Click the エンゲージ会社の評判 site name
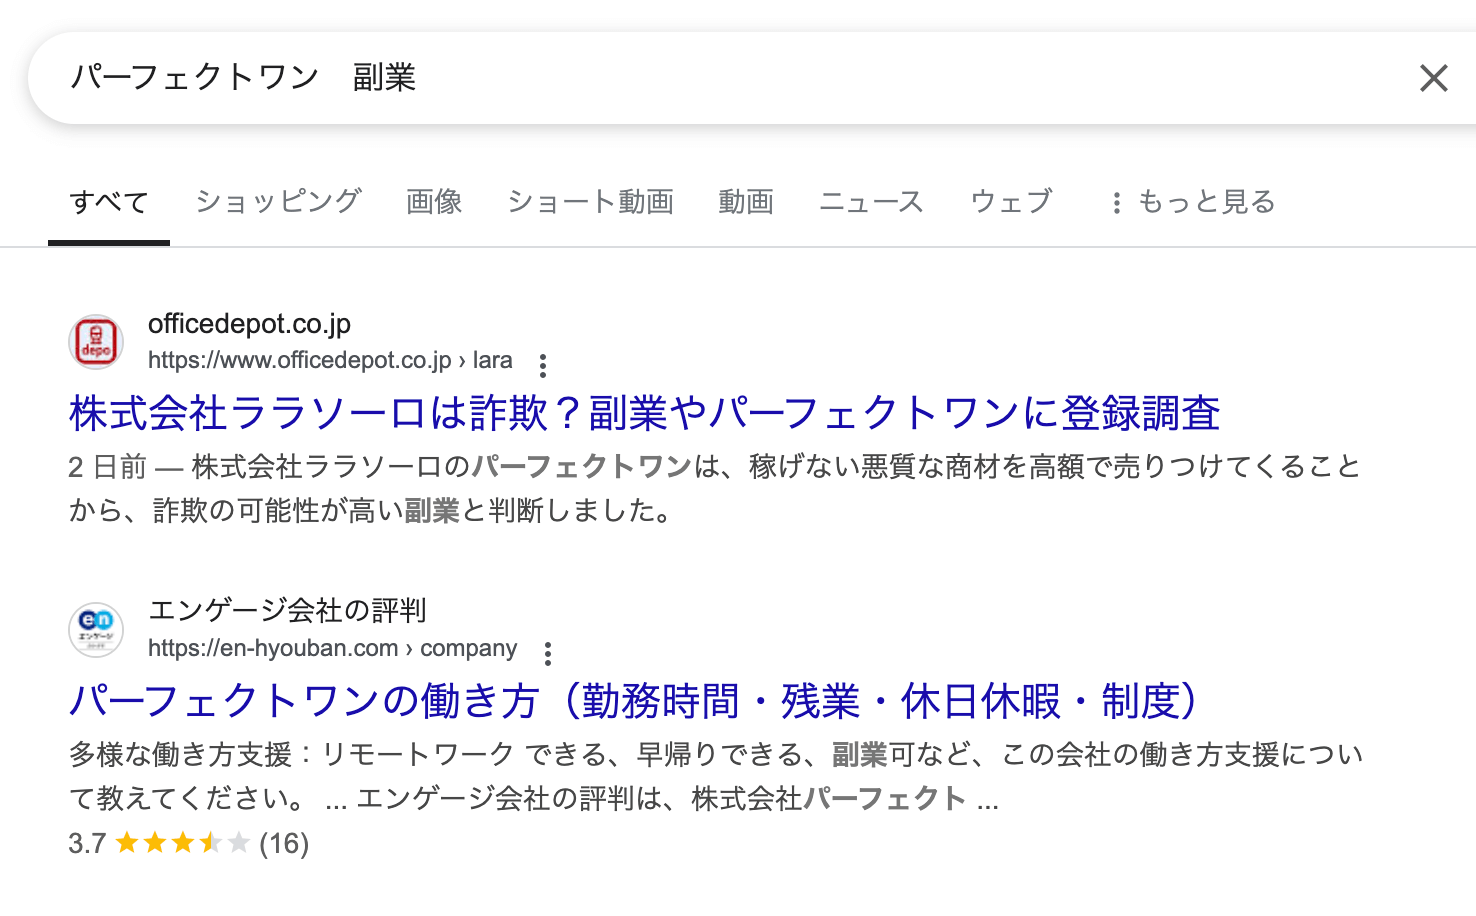 tap(287, 610)
